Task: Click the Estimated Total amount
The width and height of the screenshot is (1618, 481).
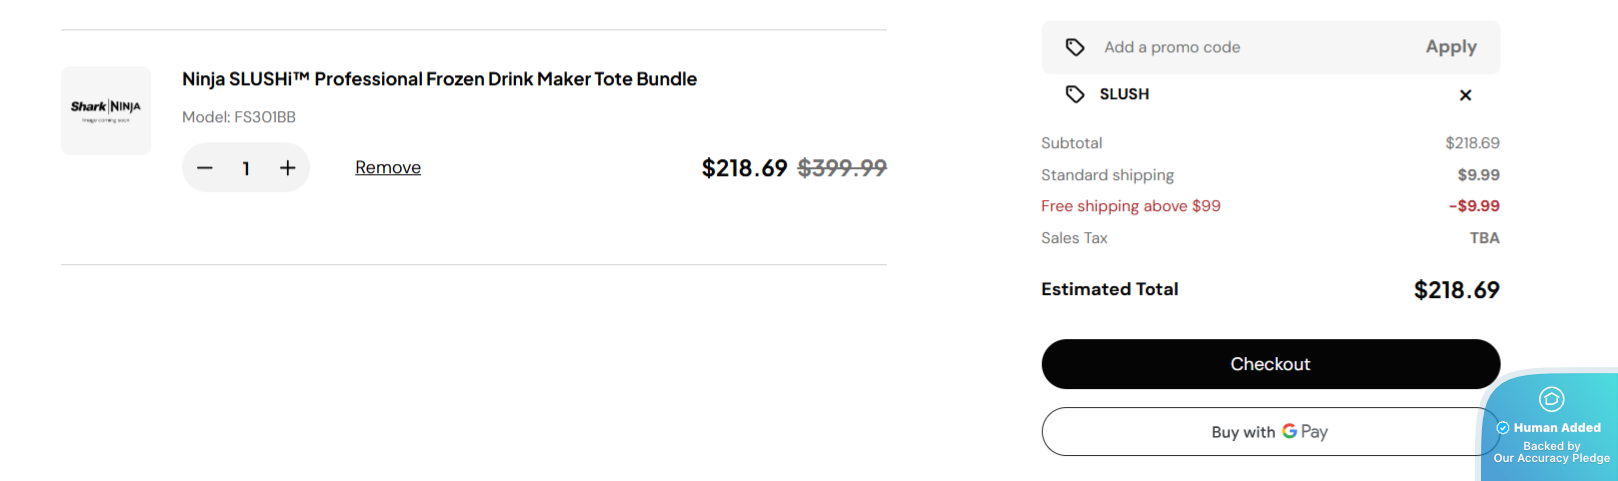Action: click(x=1456, y=290)
